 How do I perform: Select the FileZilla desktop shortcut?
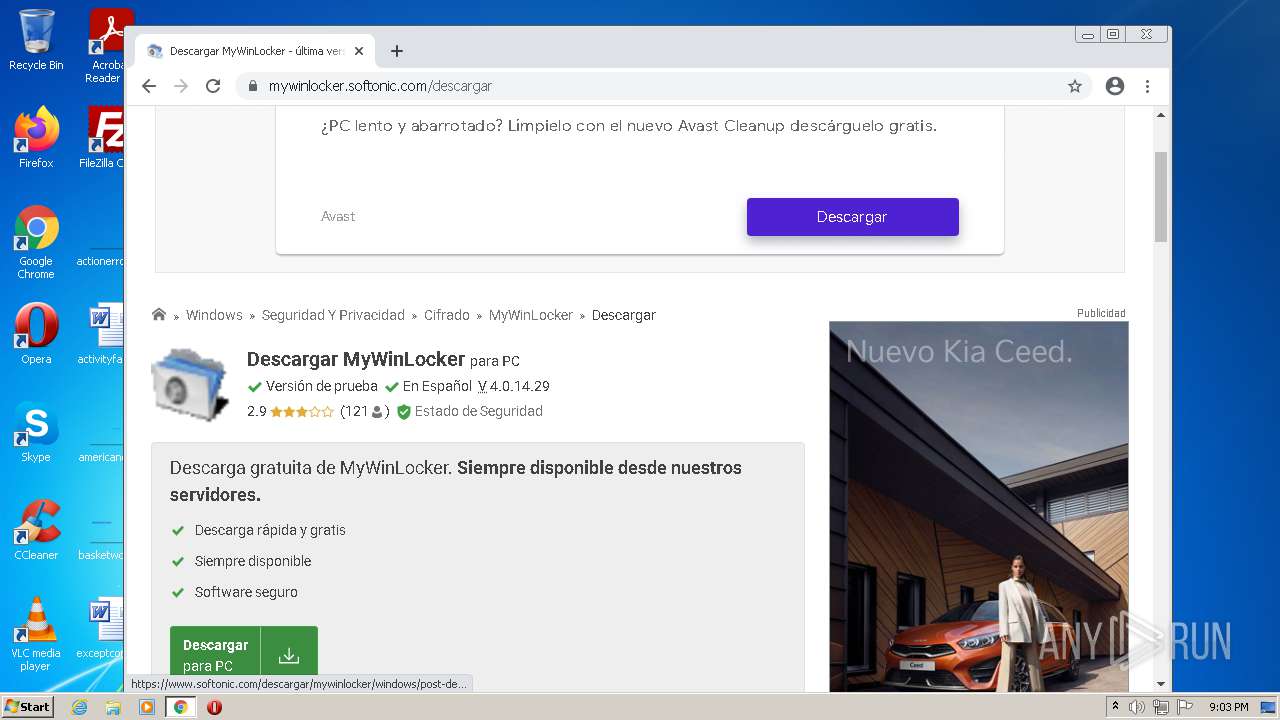(102, 138)
